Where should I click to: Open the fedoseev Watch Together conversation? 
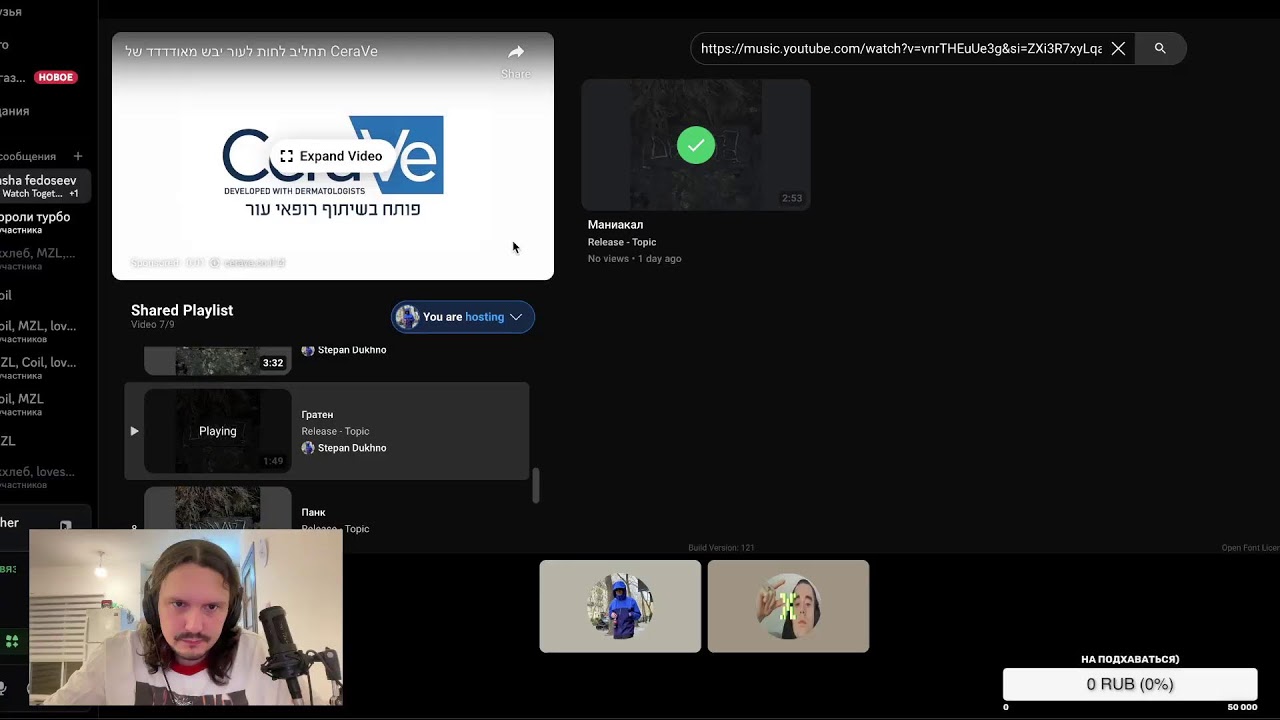tap(45, 186)
